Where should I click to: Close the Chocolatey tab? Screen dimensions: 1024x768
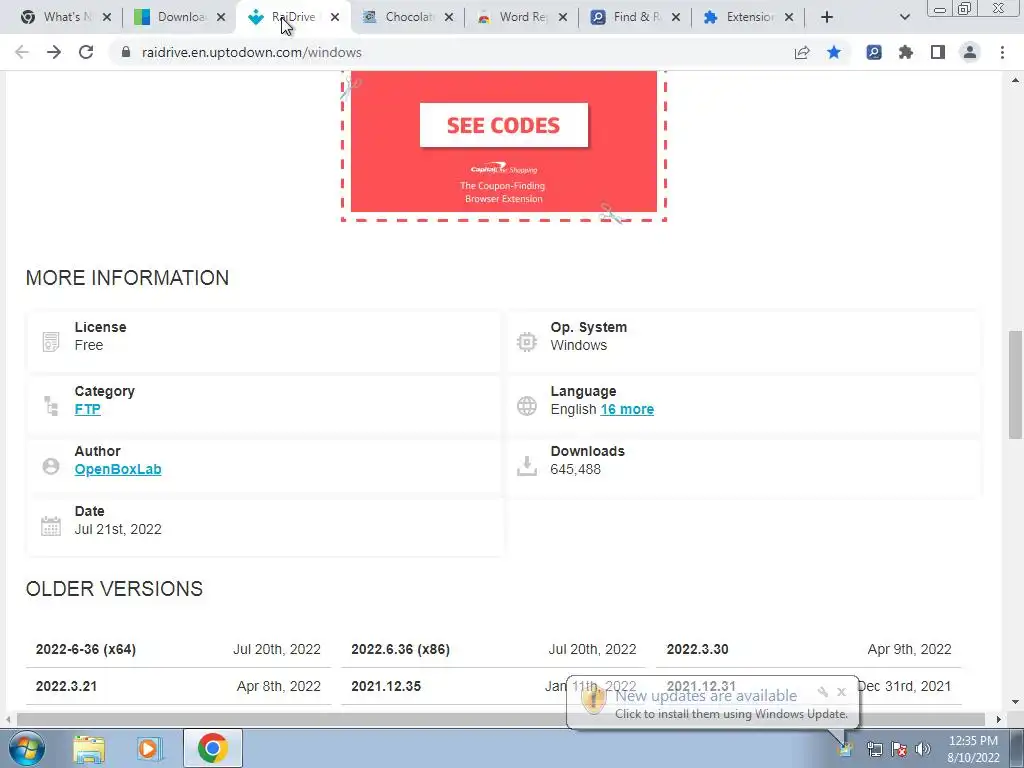pos(449,17)
